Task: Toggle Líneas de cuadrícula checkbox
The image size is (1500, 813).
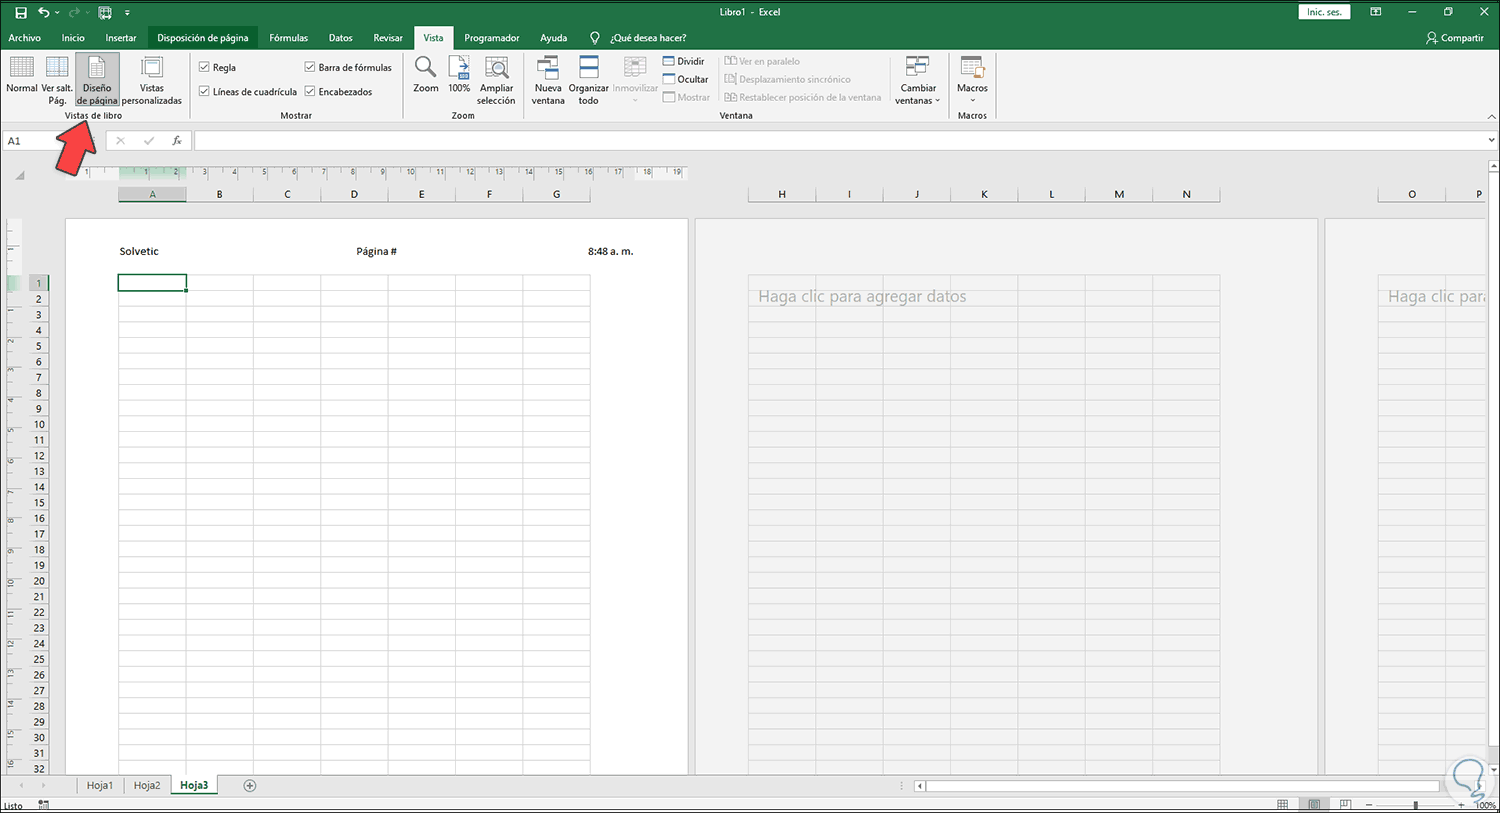Action: 204,92
